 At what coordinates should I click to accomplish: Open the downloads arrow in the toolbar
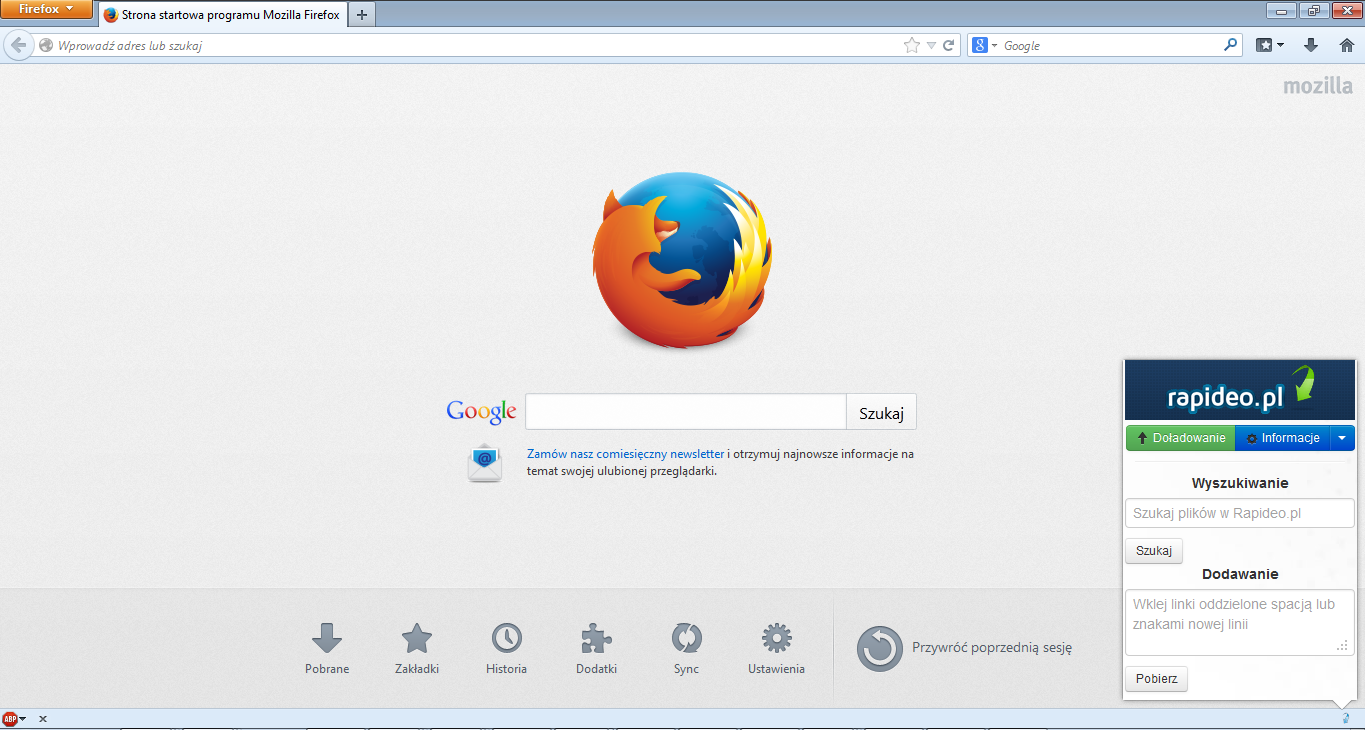[x=1311, y=45]
